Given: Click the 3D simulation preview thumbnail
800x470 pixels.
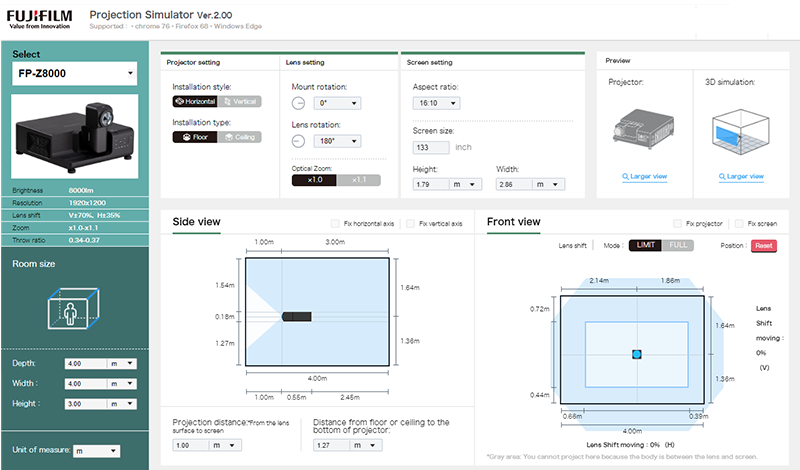Looking at the screenshot, I should [741, 129].
